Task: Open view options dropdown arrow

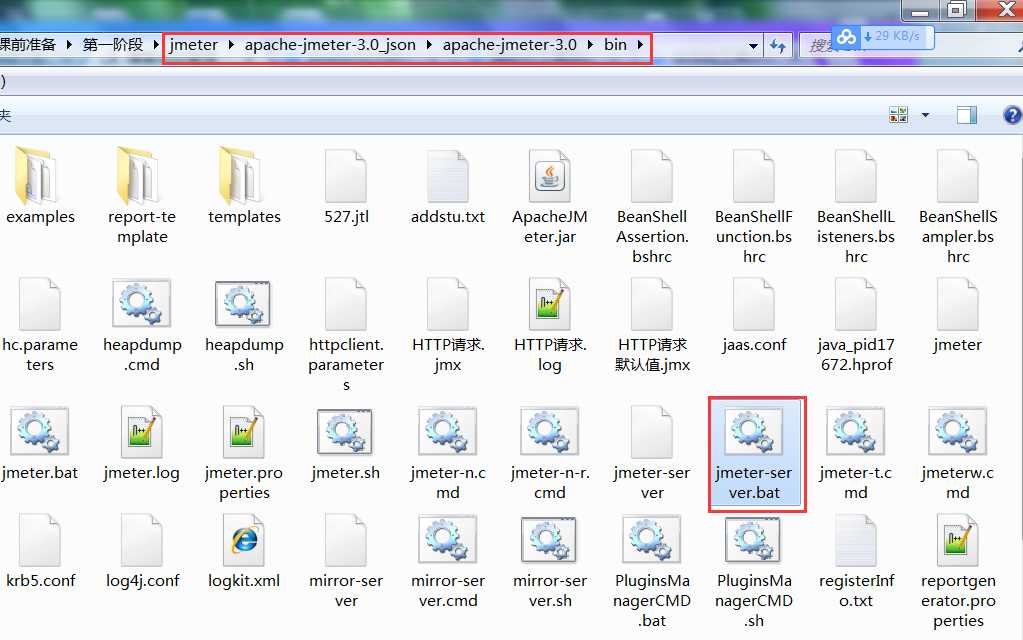Action: (925, 115)
